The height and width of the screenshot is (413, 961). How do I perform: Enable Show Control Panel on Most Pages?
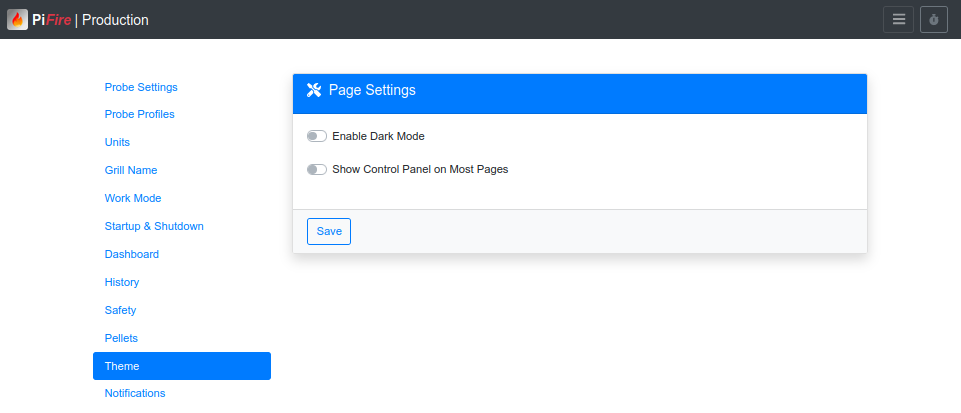pyautogui.click(x=317, y=170)
